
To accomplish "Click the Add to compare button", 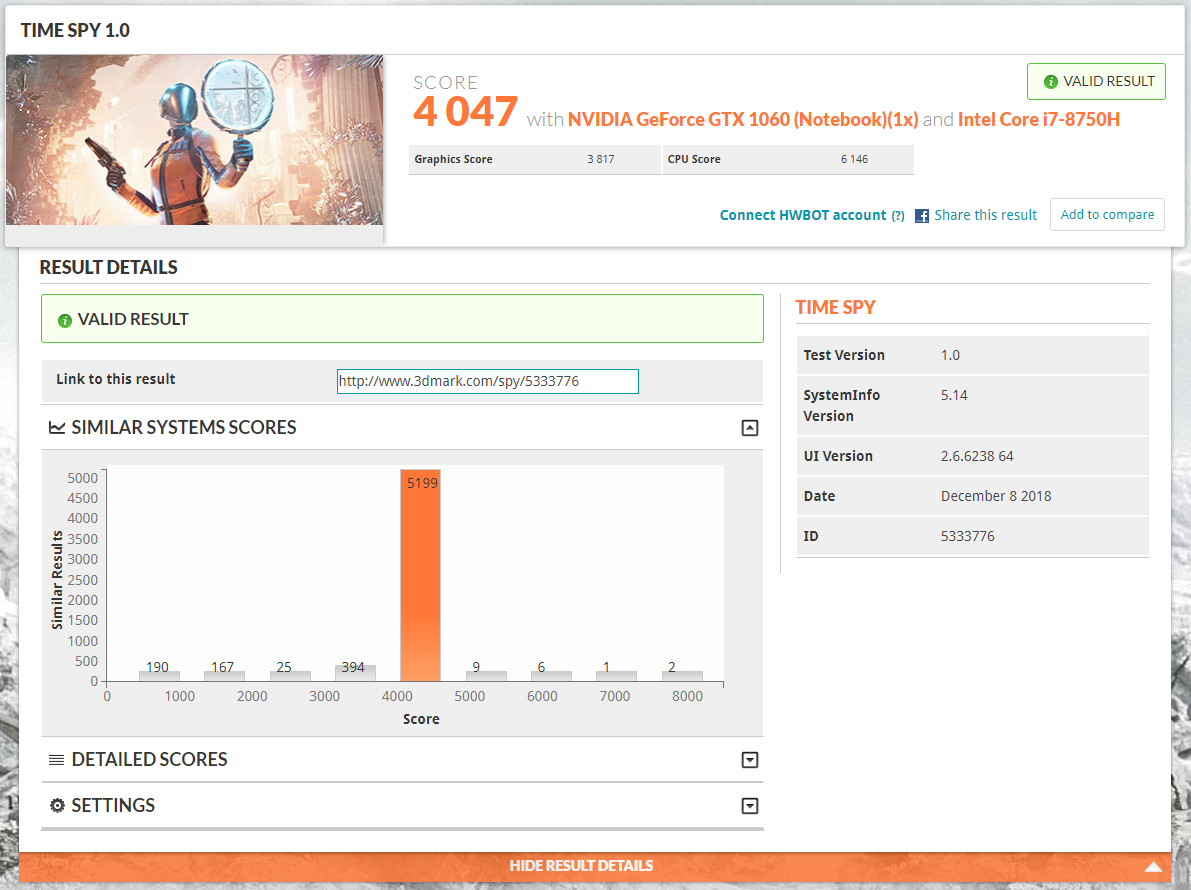I will 1107,214.
